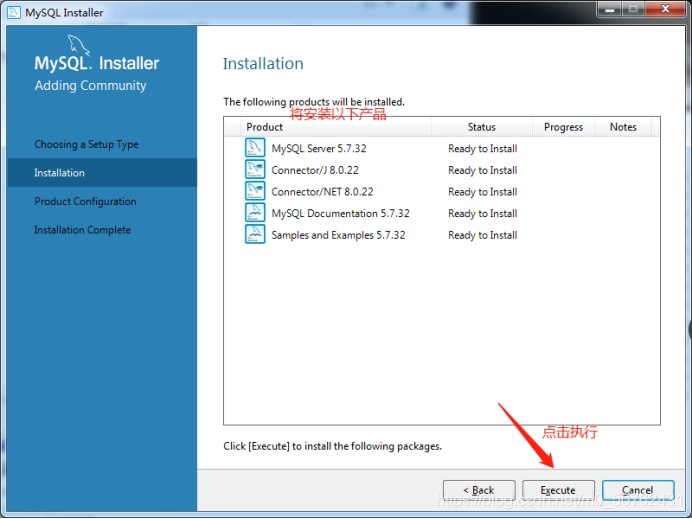Screen dimensions: 692x519
Task: Minimize the MySQL Installer window
Action: point(610,9)
